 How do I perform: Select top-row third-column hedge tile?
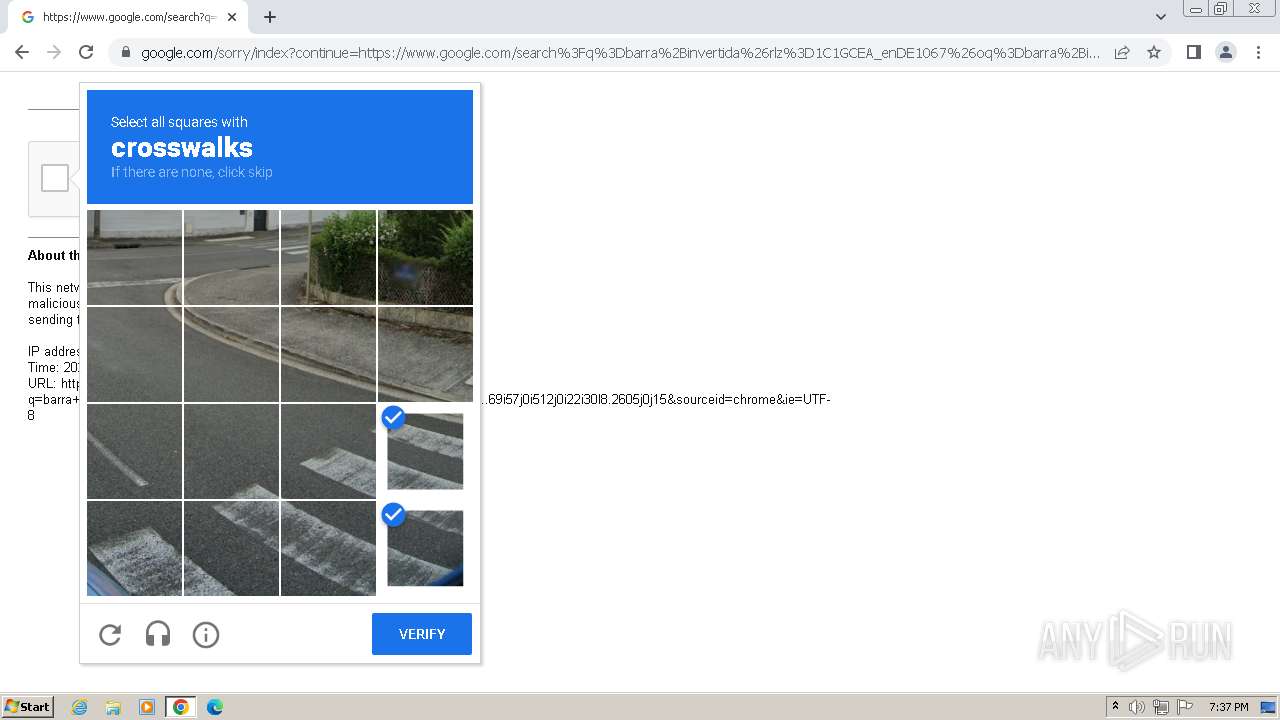pyautogui.click(x=328, y=257)
